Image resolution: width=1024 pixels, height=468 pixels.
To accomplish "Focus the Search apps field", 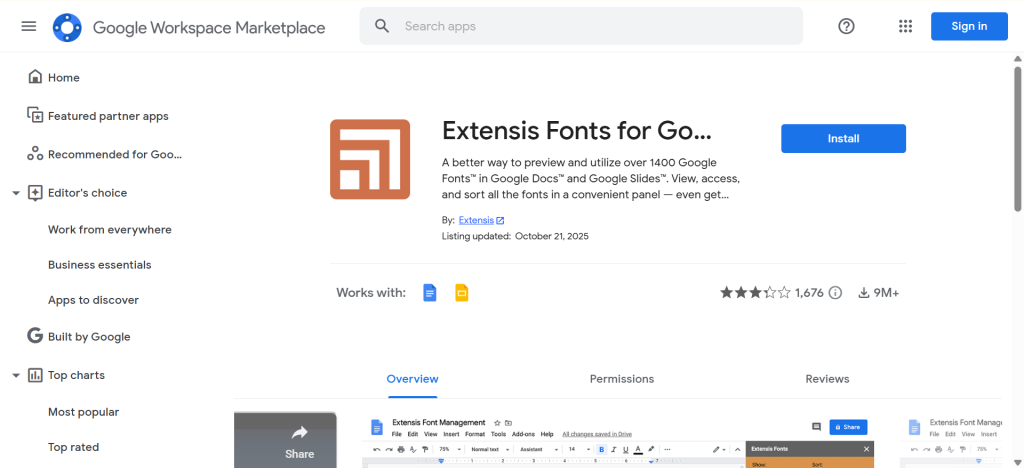I will point(581,26).
